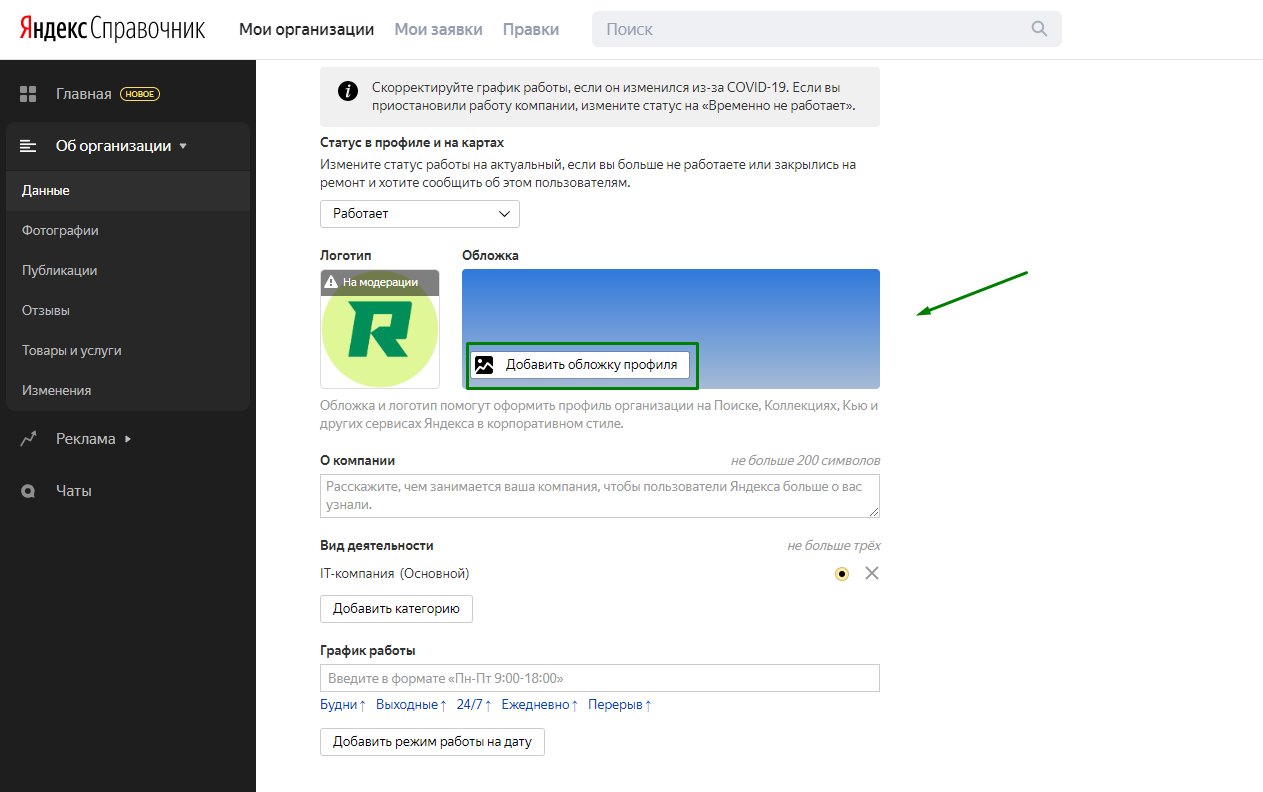This screenshot has height=792, width=1263.
Task: Click the Об организации list icon
Action: [x=28, y=146]
